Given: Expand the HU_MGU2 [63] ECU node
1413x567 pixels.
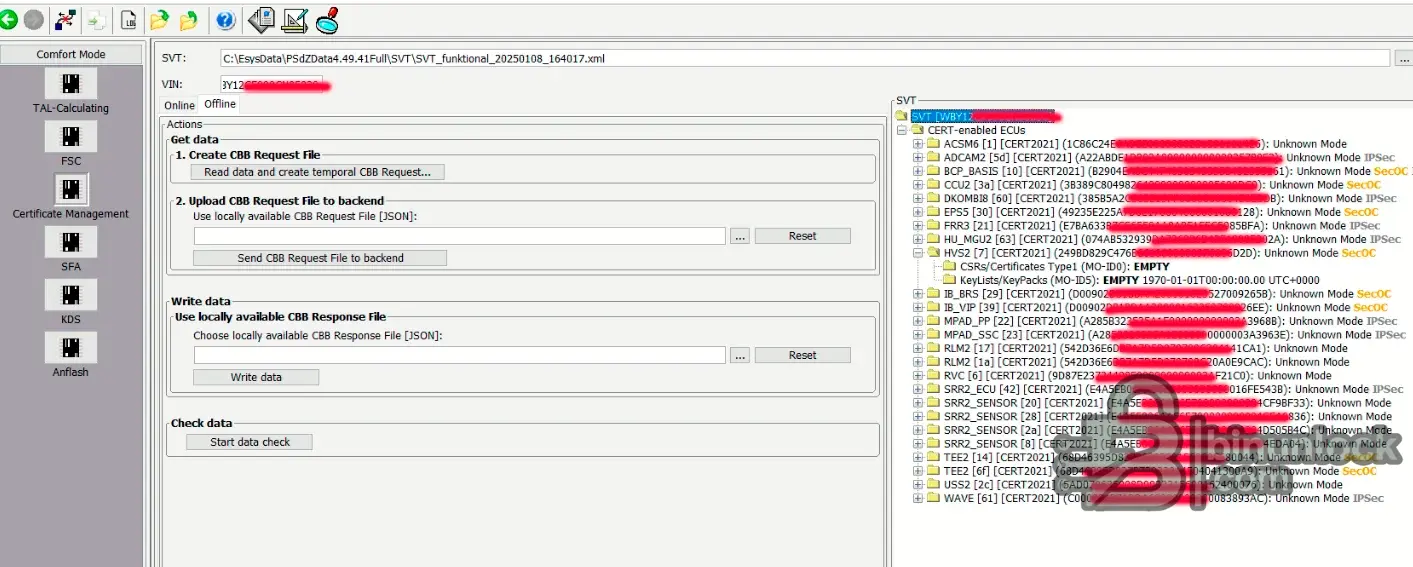Looking at the screenshot, I should click(918, 240).
